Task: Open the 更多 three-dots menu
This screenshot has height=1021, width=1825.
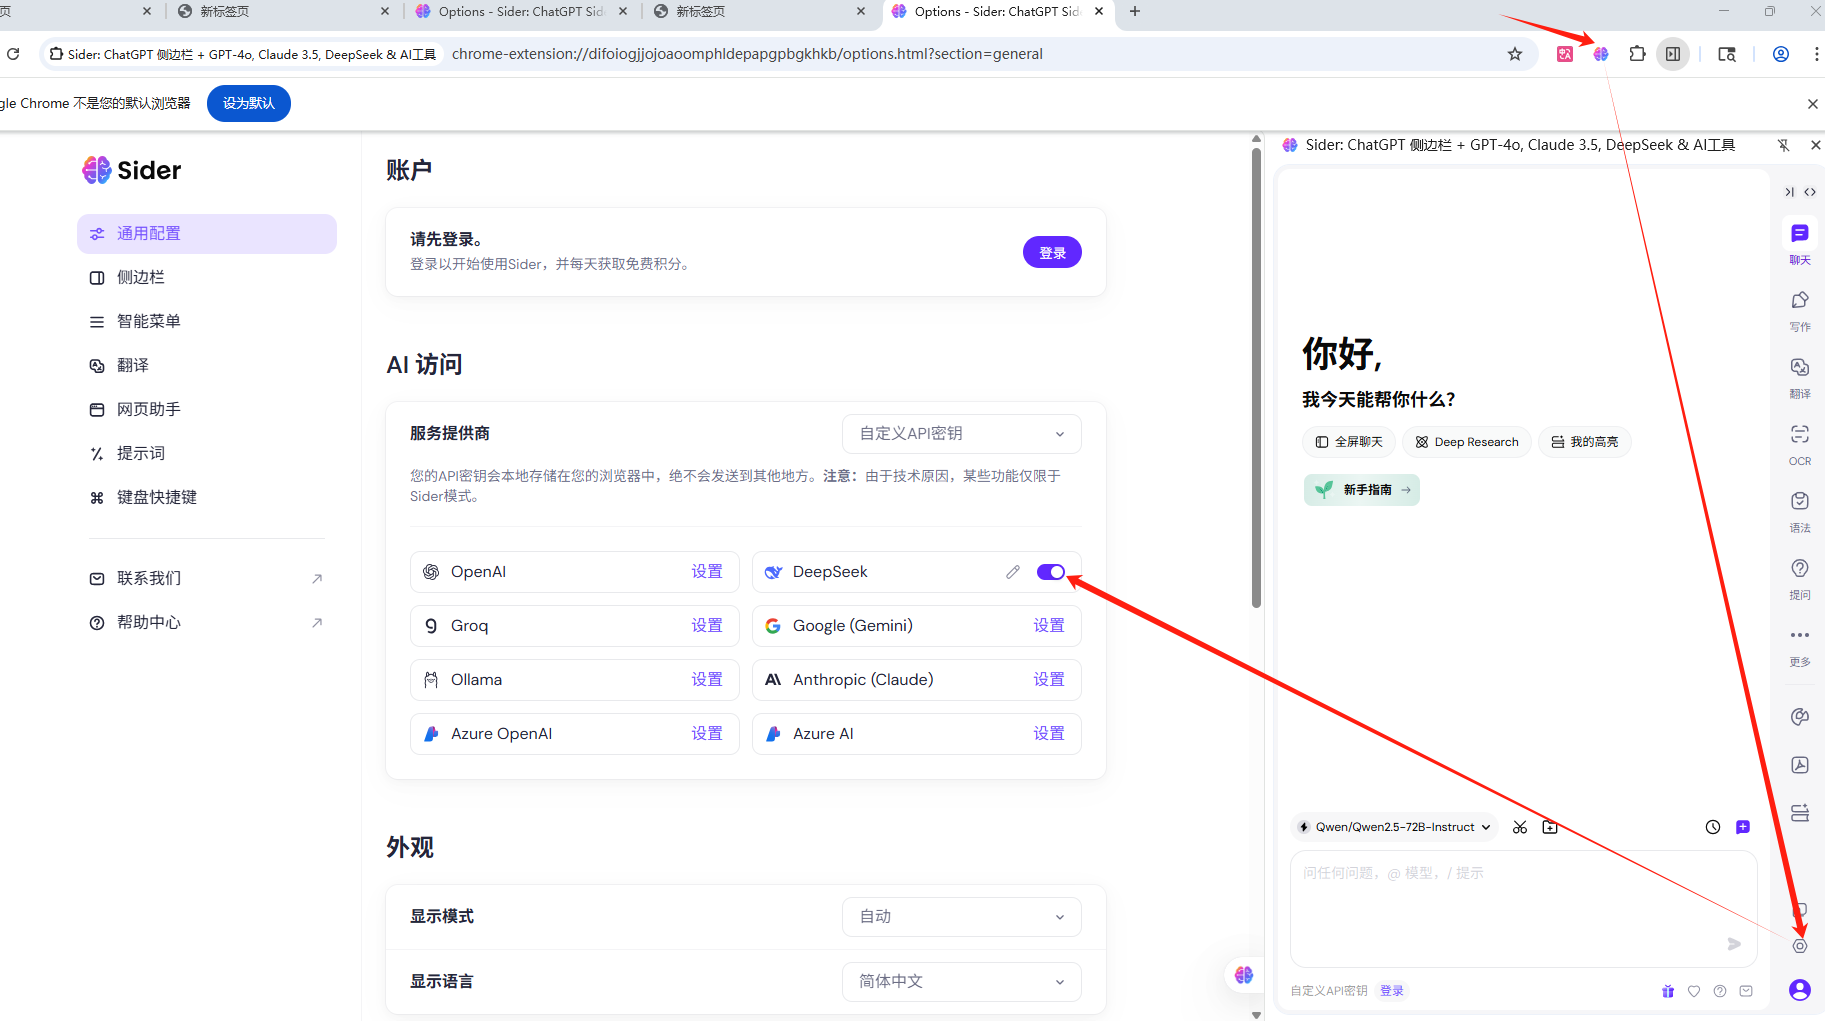Action: (x=1800, y=635)
